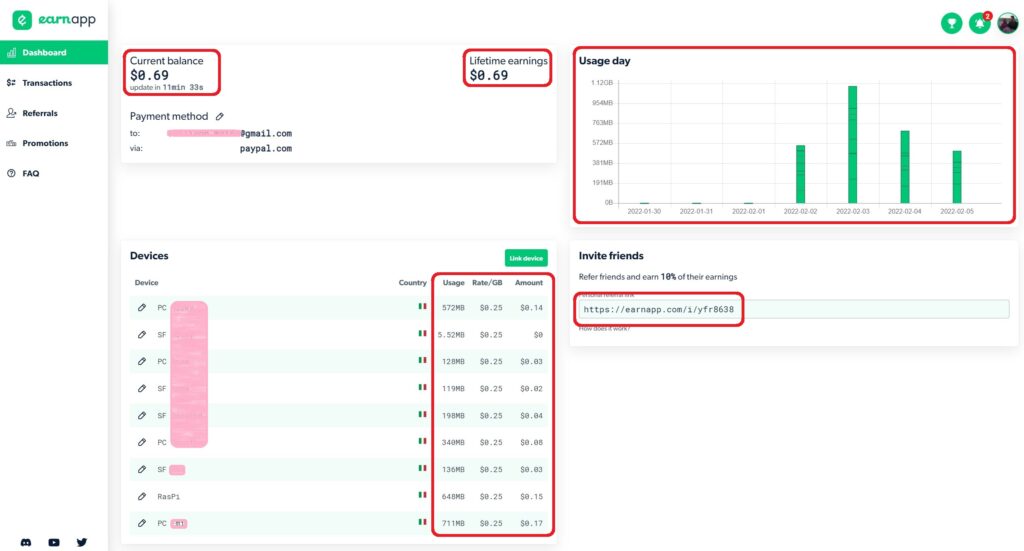Screen dimensions: 1024x551
Task: Open the FAQ page
Action: coord(31,173)
